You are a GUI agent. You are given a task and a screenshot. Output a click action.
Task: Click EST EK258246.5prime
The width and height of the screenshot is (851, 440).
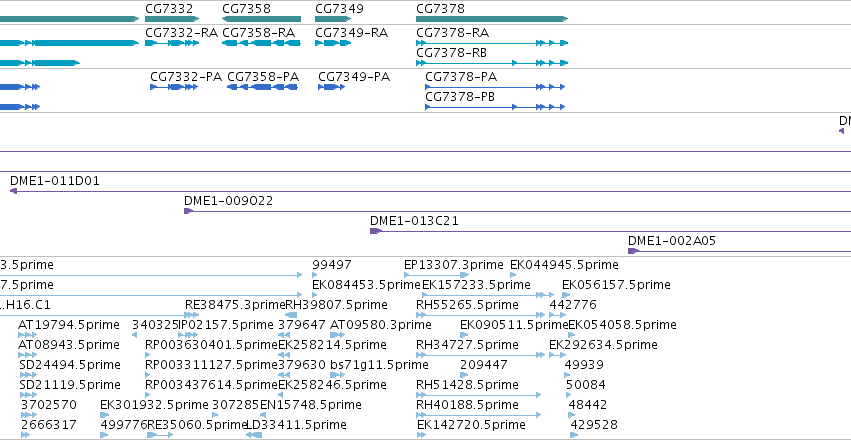(x=332, y=385)
